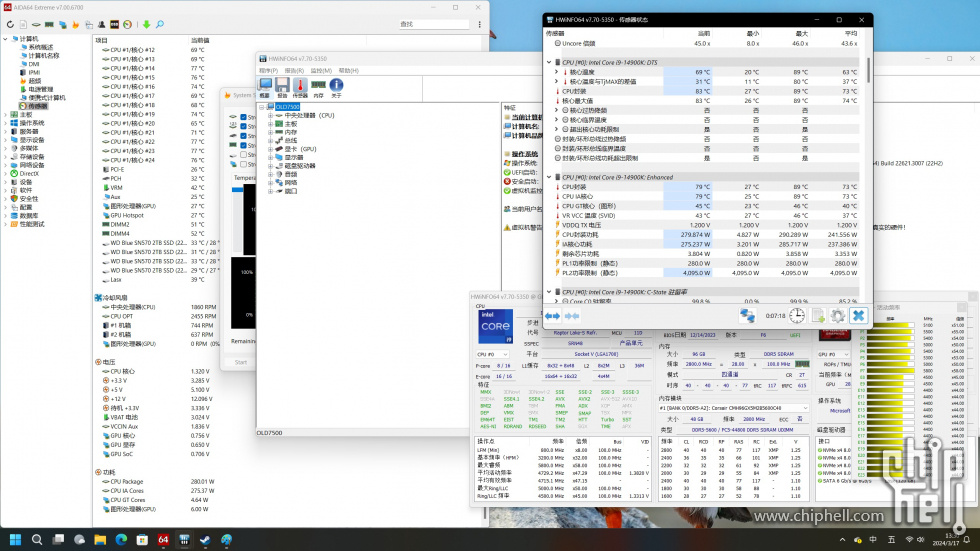Open Windows Start menu

pos(16,540)
